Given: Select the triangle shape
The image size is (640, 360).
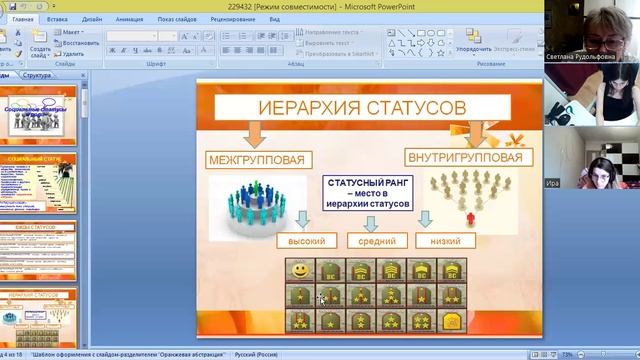Looking at the screenshot, I should pos(391,43).
